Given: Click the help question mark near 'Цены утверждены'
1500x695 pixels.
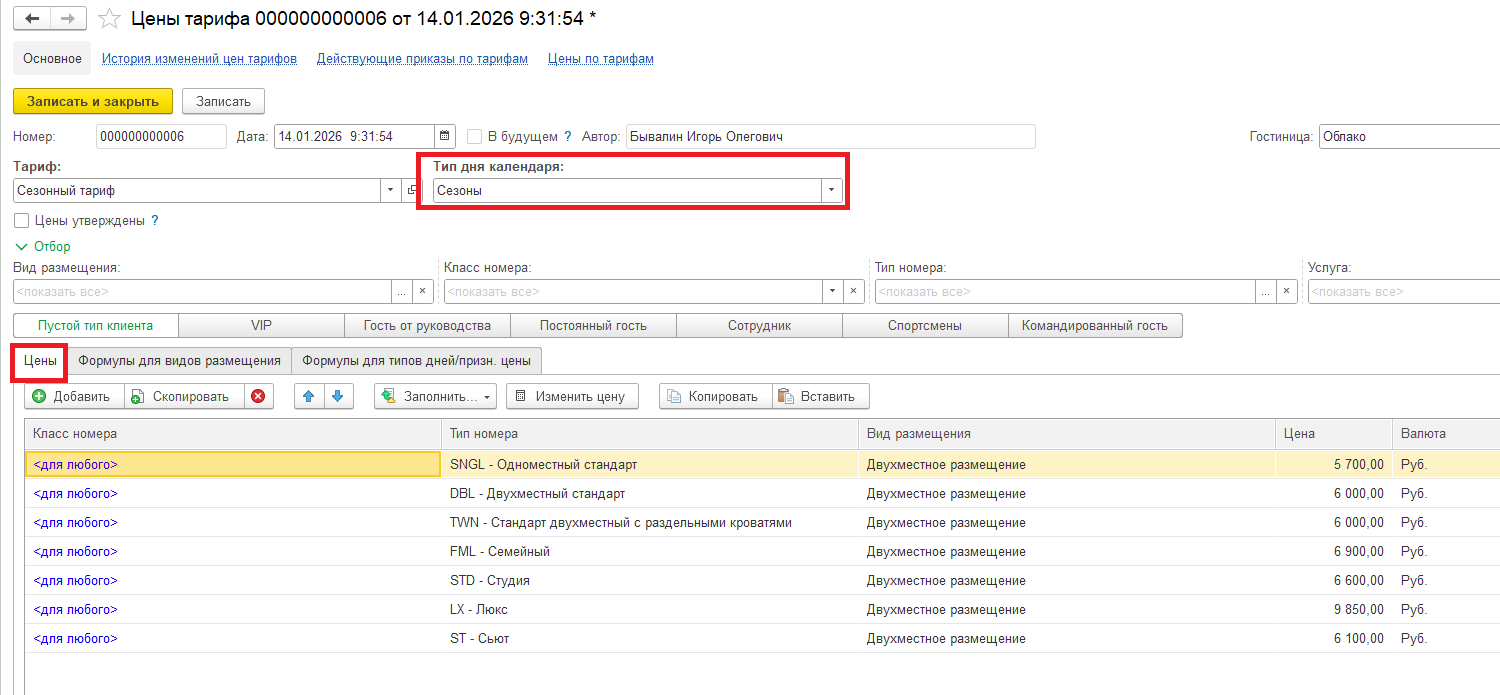Looking at the screenshot, I should [155, 221].
